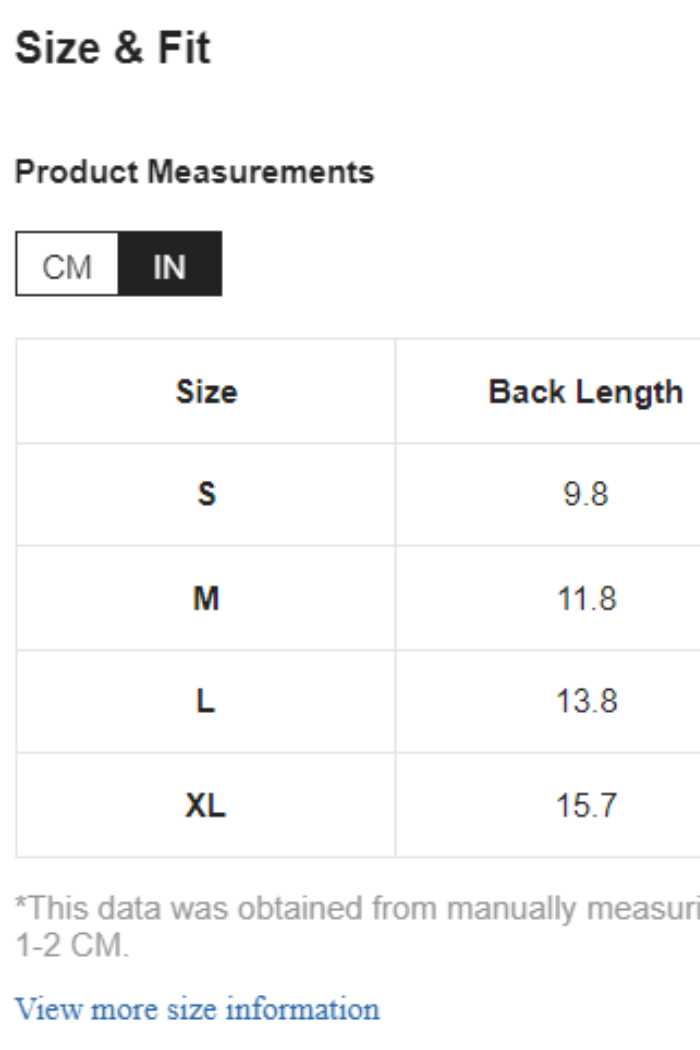Click the word Fit in the title
The image size is (700, 1050).
[x=183, y=48]
